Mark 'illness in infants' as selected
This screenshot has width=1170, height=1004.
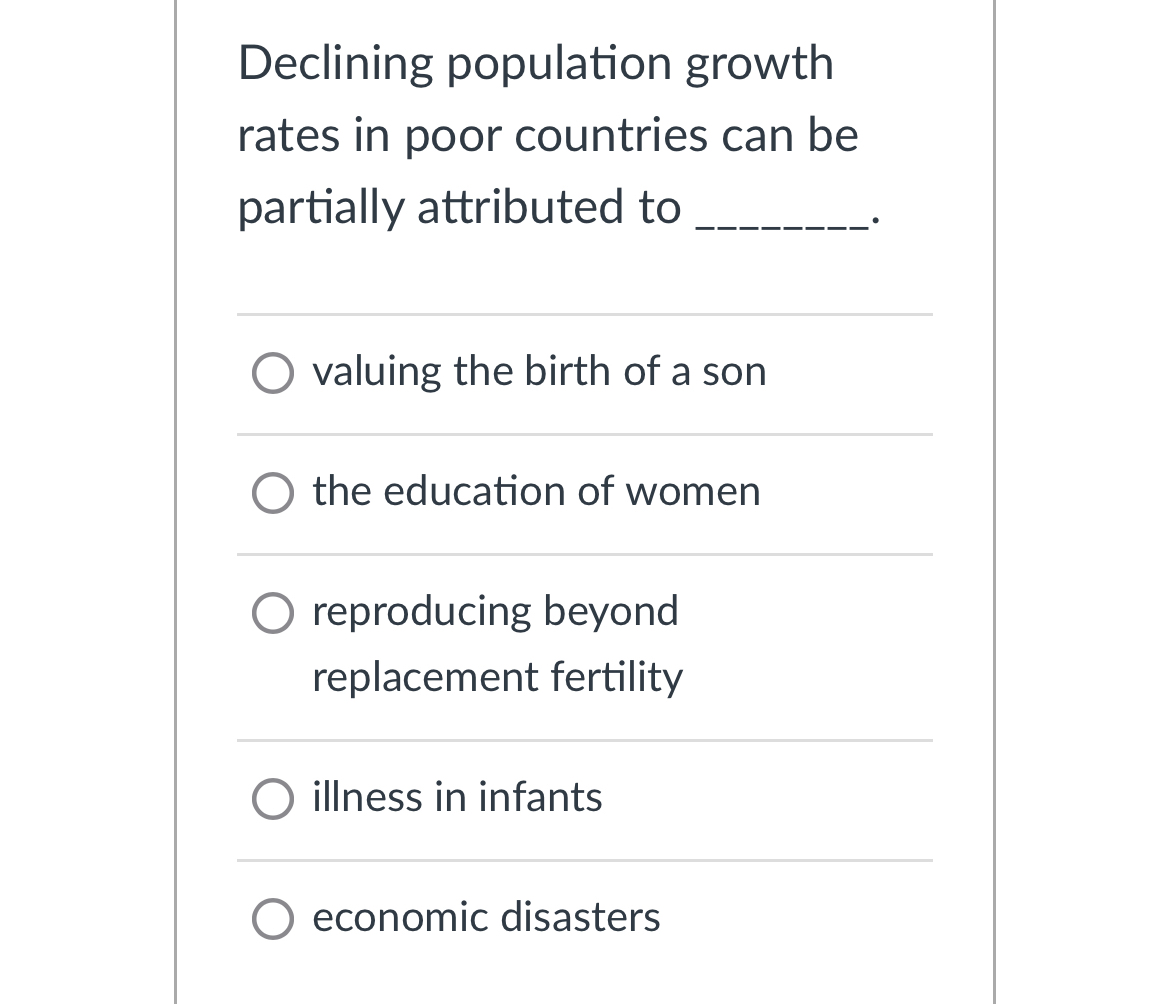[x=457, y=798]
